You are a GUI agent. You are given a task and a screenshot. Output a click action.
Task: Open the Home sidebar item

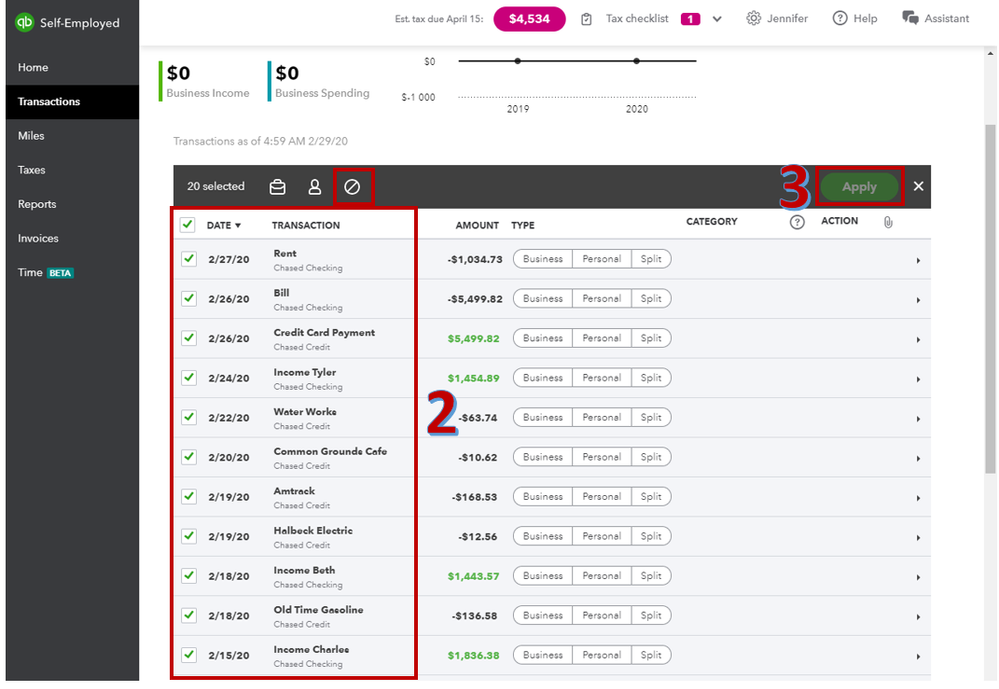(x=72, y=68)
